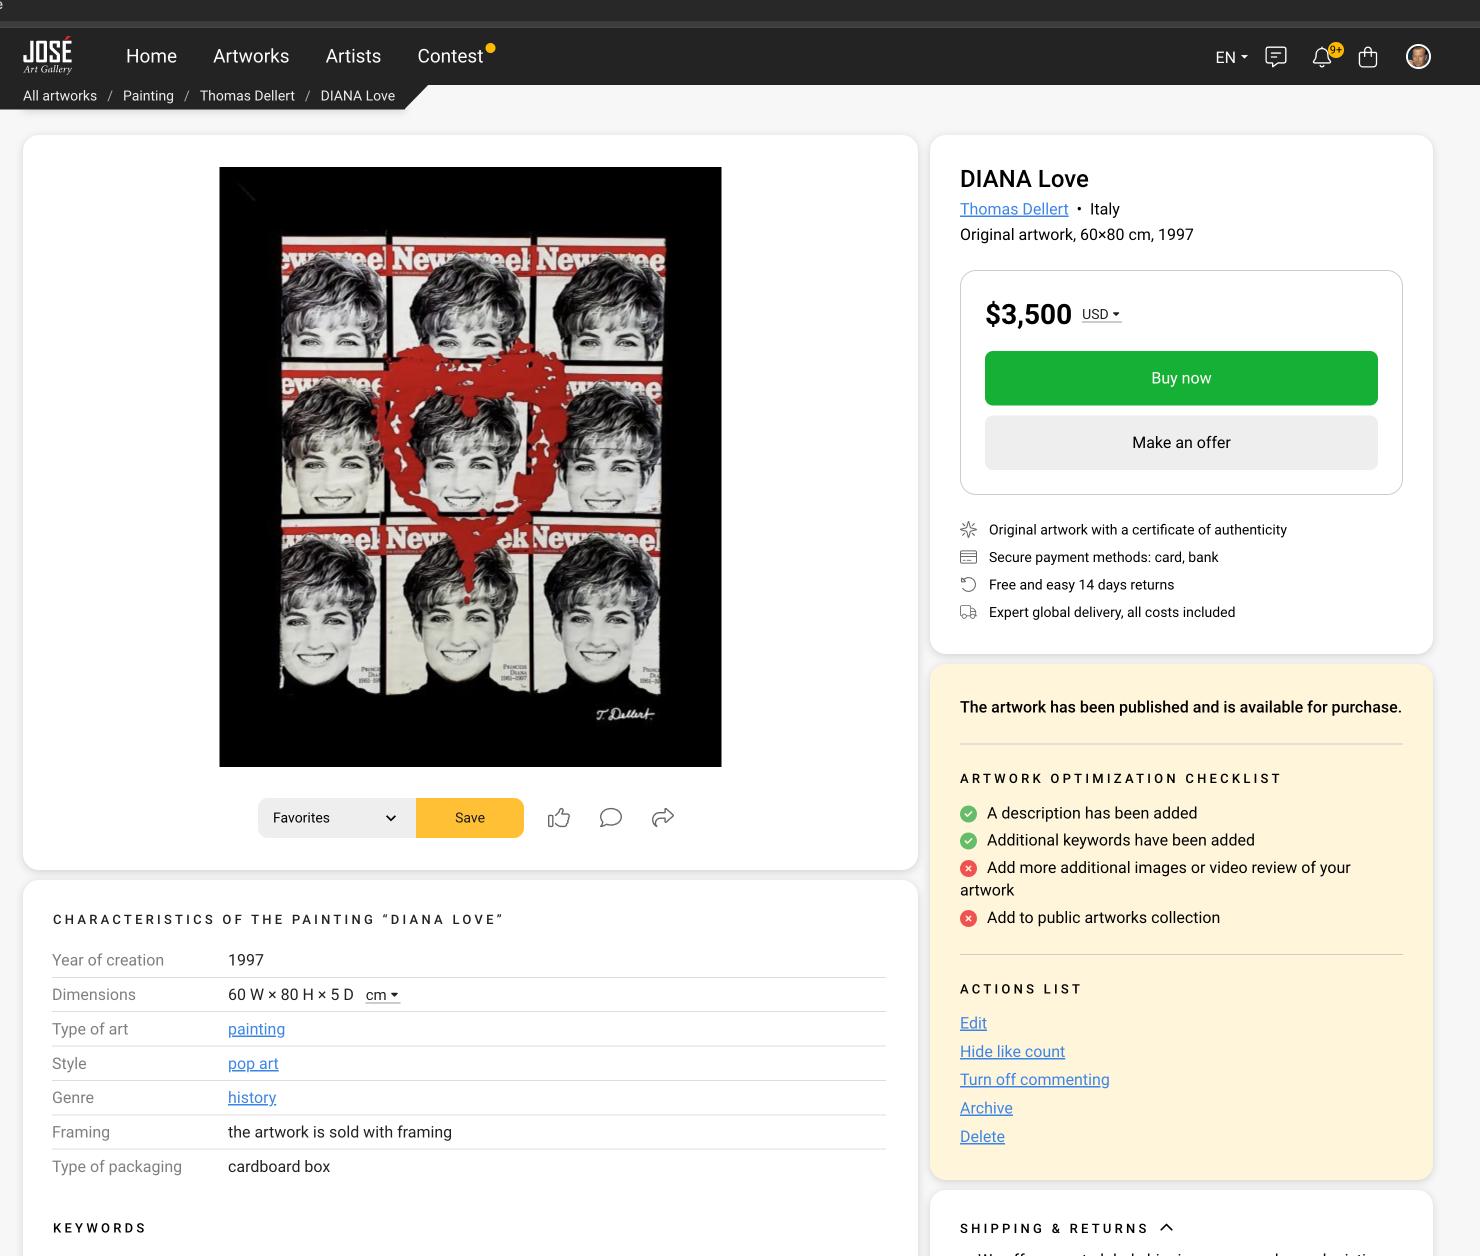Turn off commenting on this artwork
1480x1256 pixels.
click(1034, 1079)
